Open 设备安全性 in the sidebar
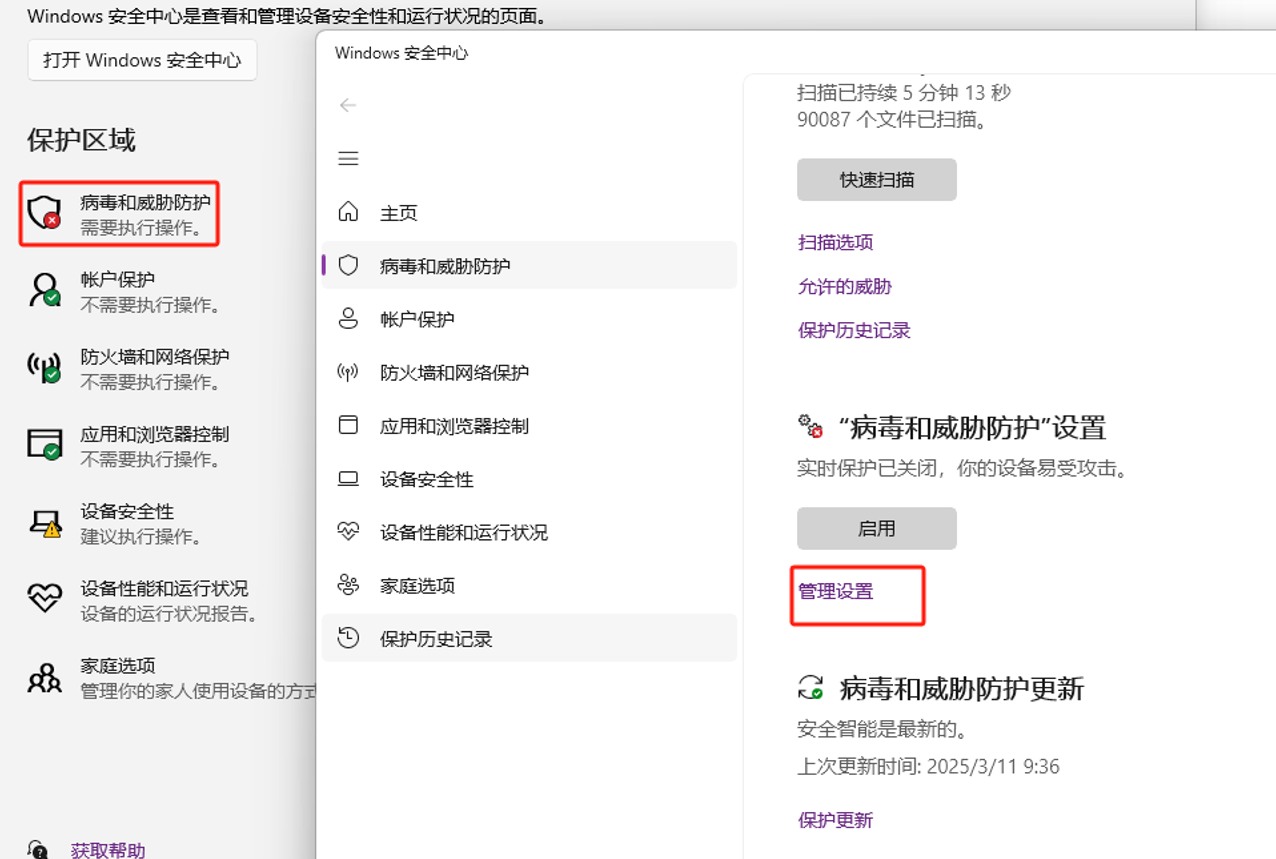This screenshot has width=1276, height=859. [x=529, y=479]
